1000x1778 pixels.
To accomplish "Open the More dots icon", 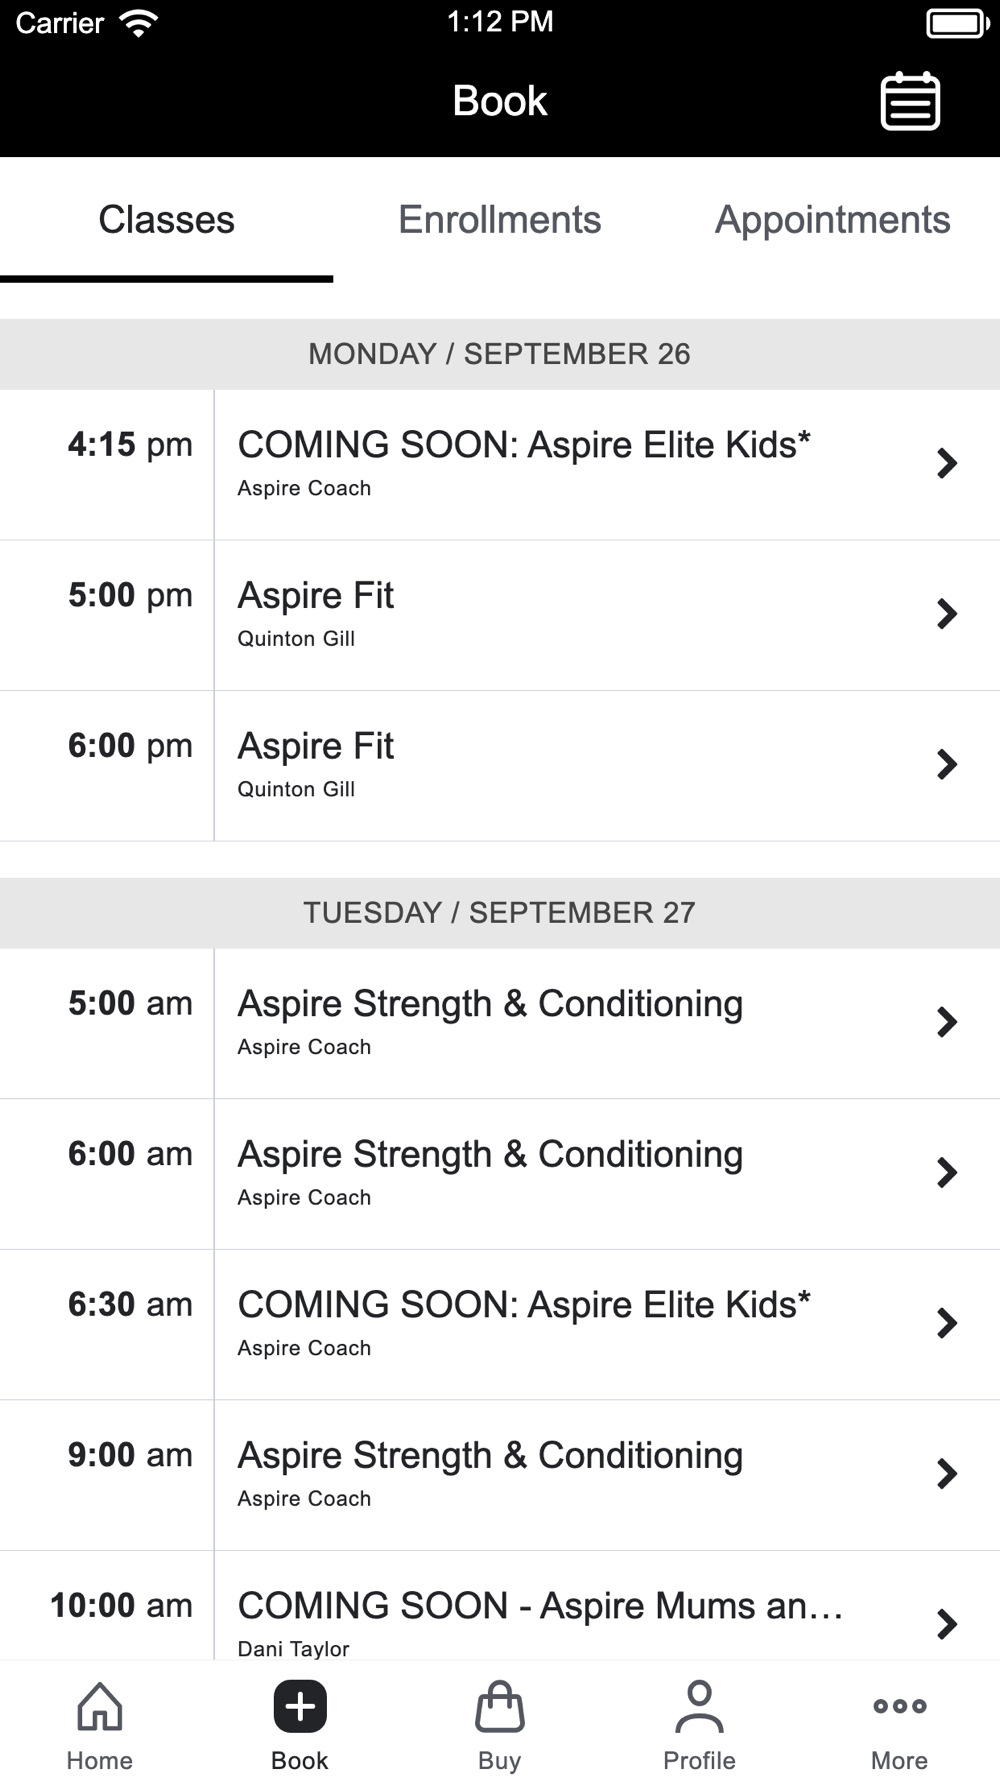I will tap(900, 1706).
